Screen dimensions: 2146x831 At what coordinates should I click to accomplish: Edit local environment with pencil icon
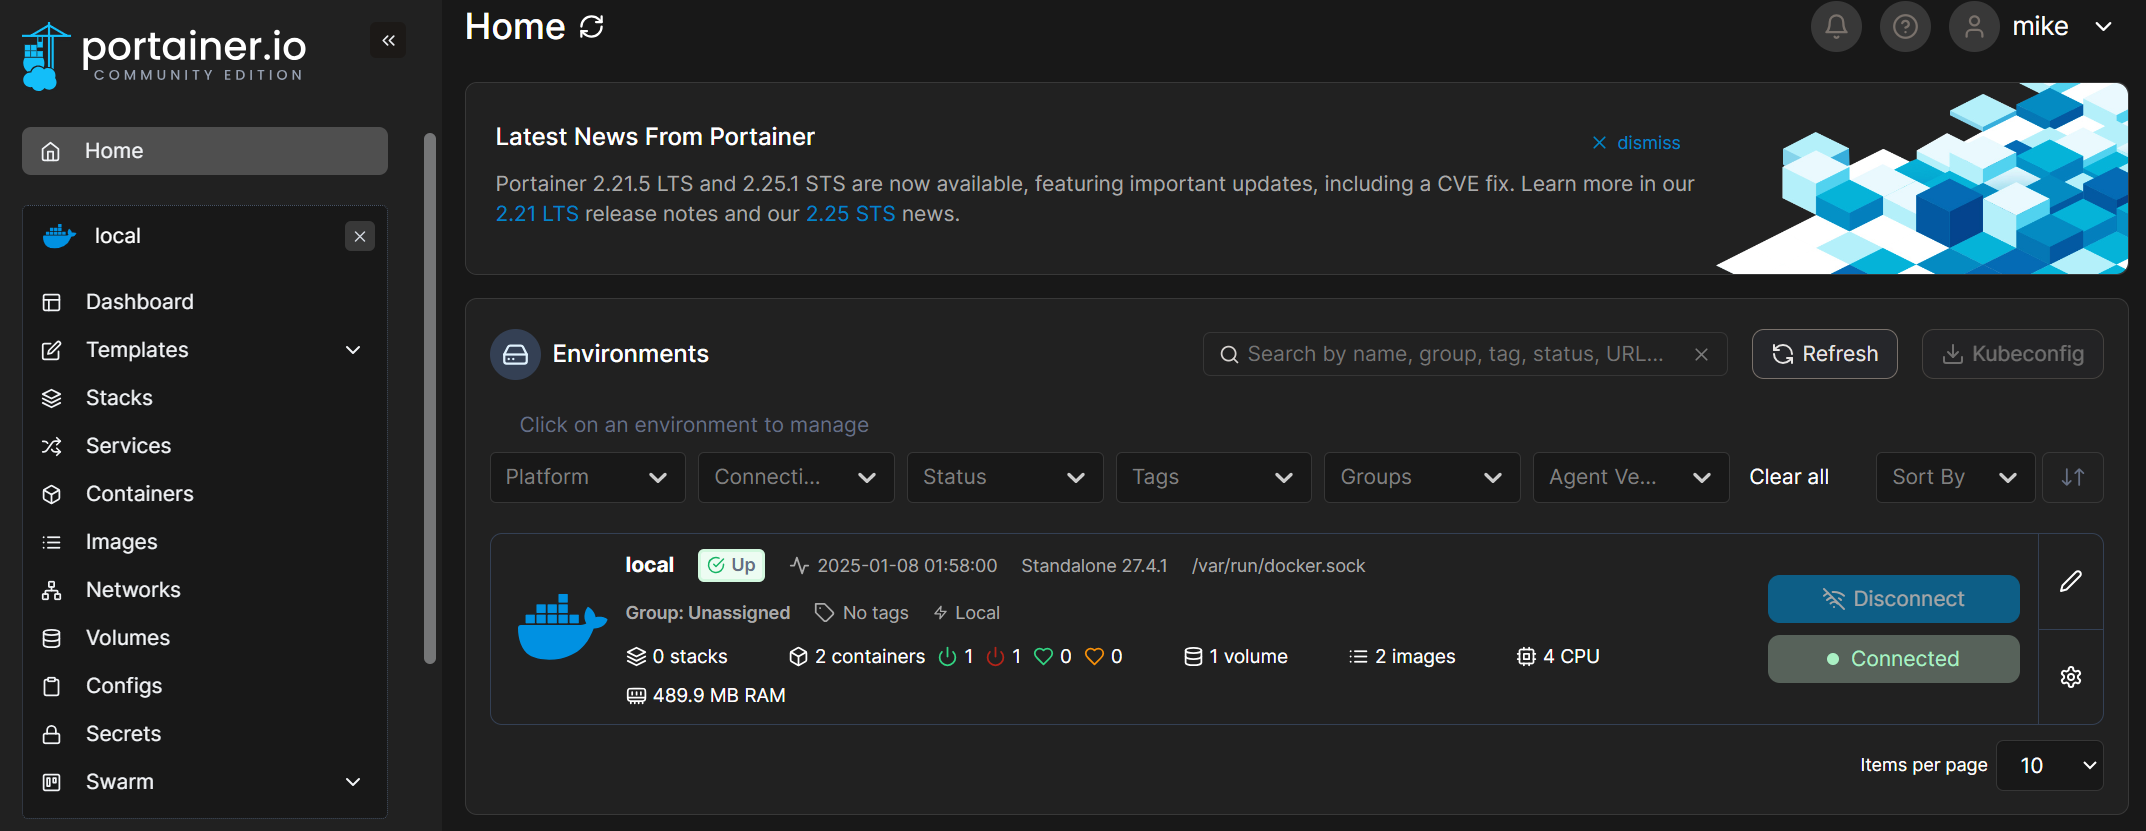pyautogui.click(x=2071, y=581)
